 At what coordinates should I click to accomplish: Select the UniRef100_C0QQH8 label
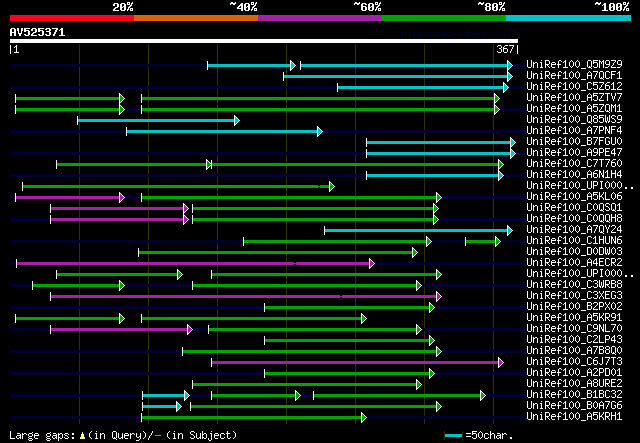pyautogui.click(x=574, y=219)
